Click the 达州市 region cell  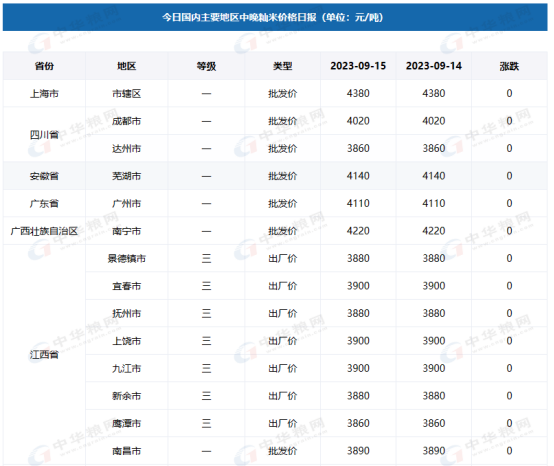click(126, 149)
